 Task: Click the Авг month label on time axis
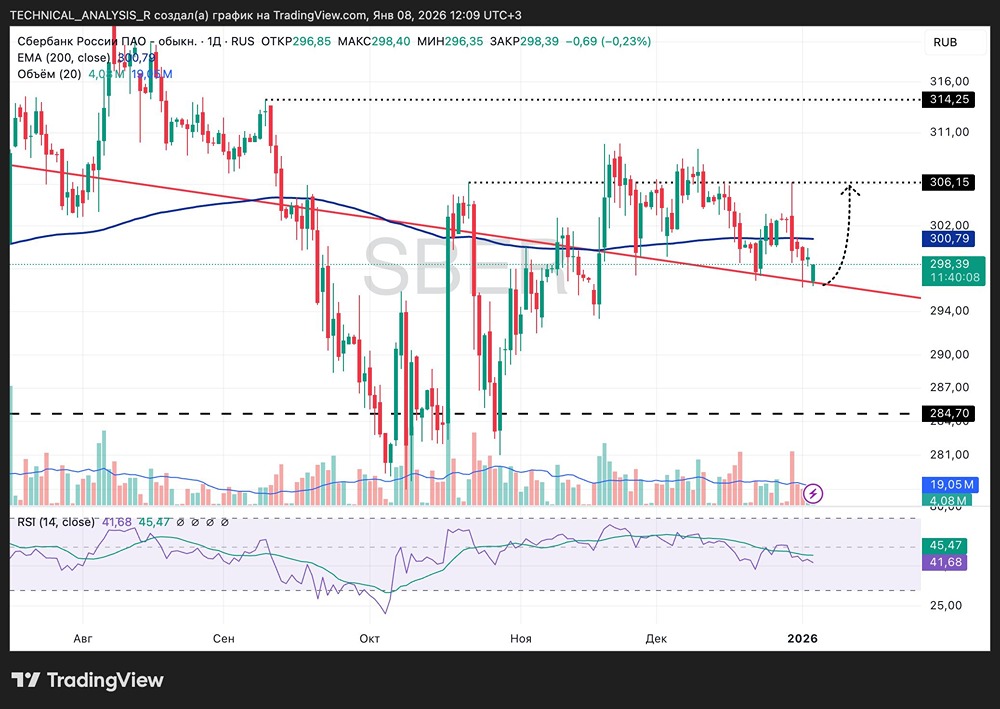(83, 638)
